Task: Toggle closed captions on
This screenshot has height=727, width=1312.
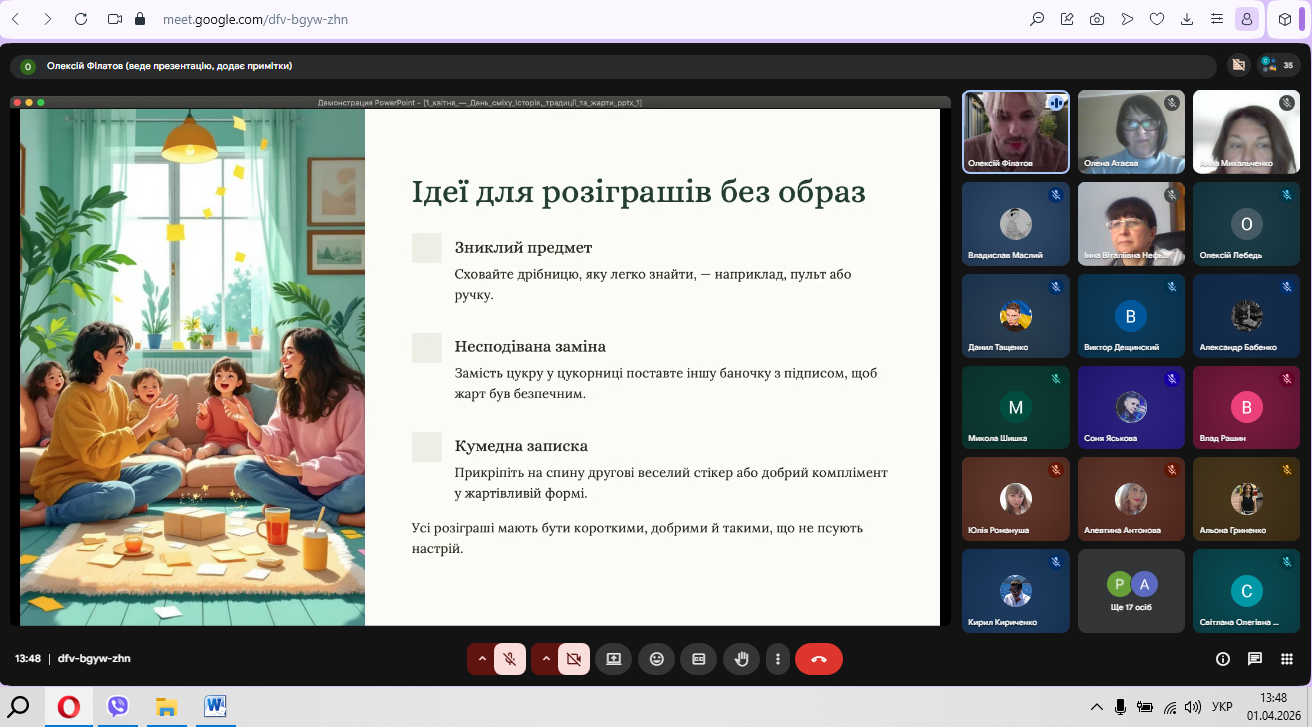Action: point(698,659)
